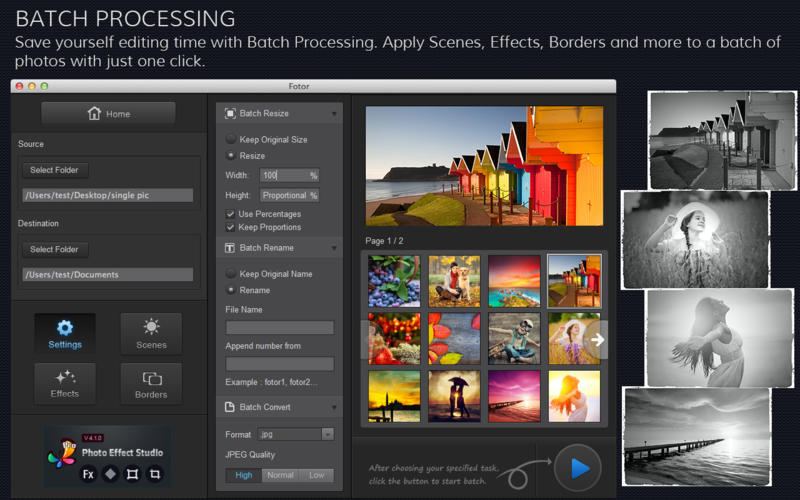
Task: Set JPEG Quality to Low
Action: (316, 475)
